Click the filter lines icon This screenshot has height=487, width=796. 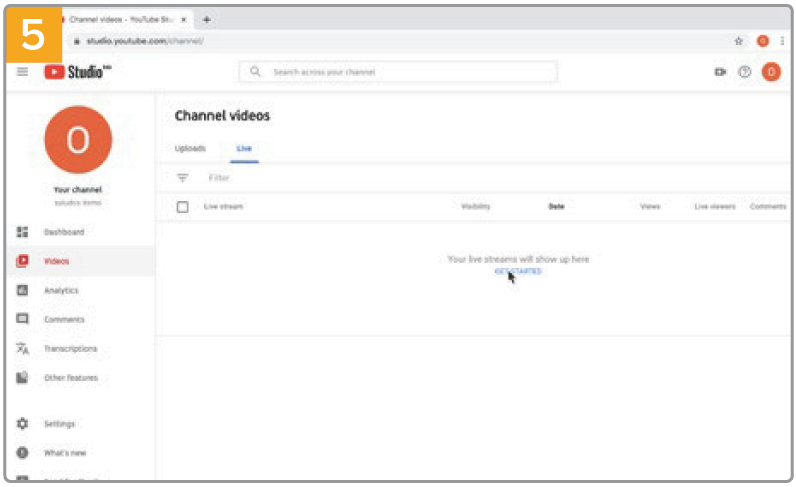182,177
